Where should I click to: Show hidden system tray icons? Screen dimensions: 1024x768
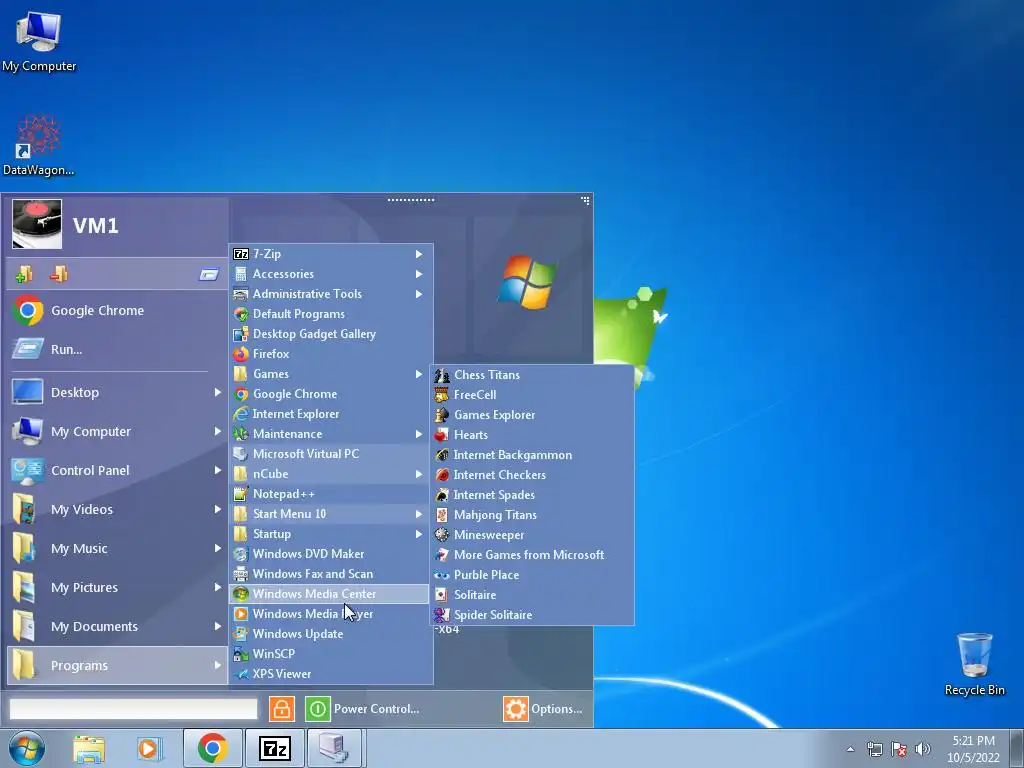click(850, 749)
